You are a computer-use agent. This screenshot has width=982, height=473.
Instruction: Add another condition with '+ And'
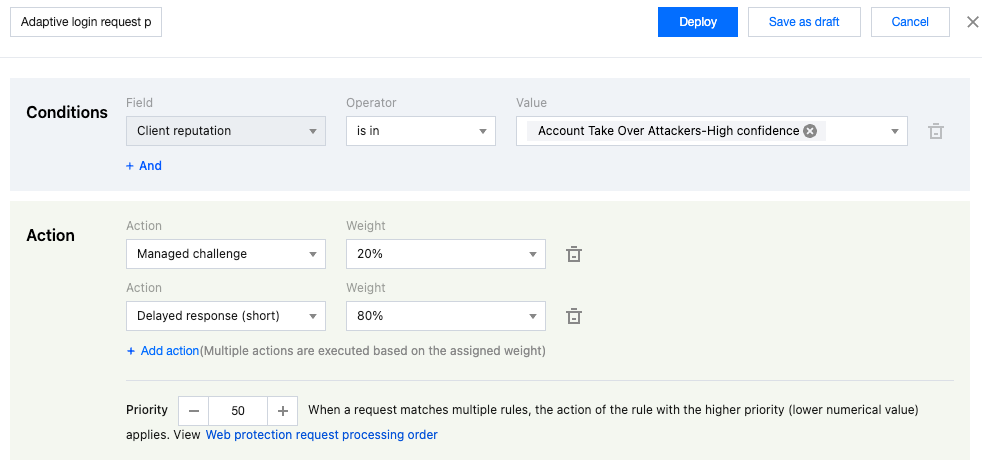click(144, 166)
